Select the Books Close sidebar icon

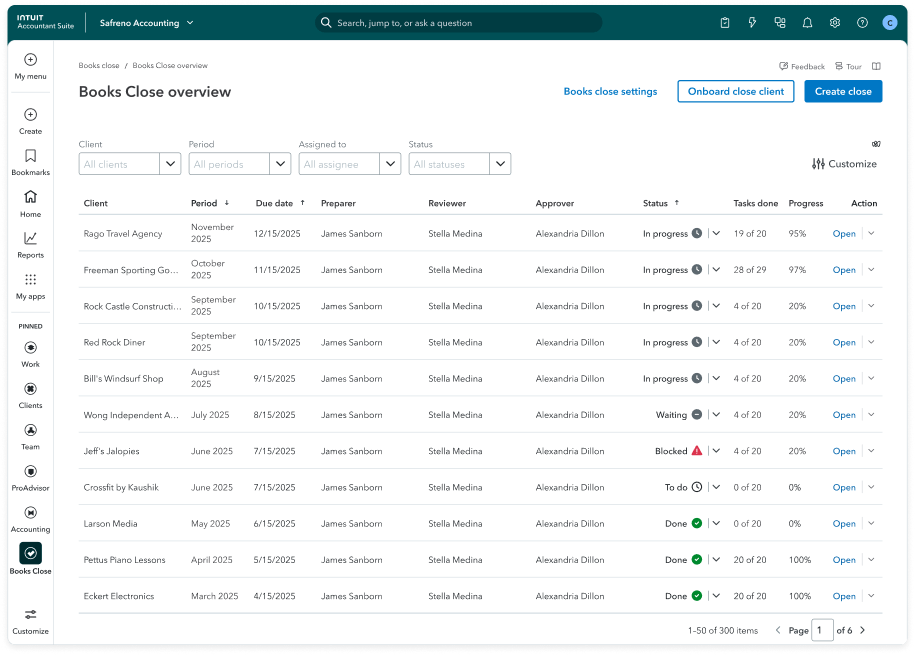click(x=30, y=552)
